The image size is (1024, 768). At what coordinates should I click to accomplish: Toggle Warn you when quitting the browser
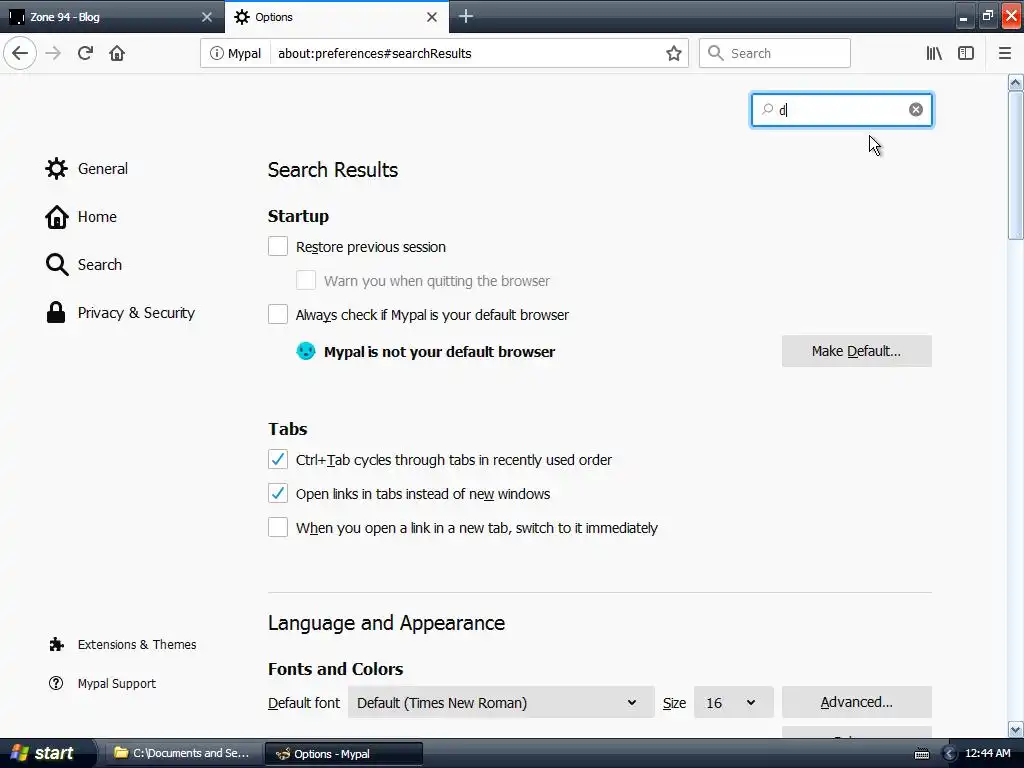click(x=306, y=281)
